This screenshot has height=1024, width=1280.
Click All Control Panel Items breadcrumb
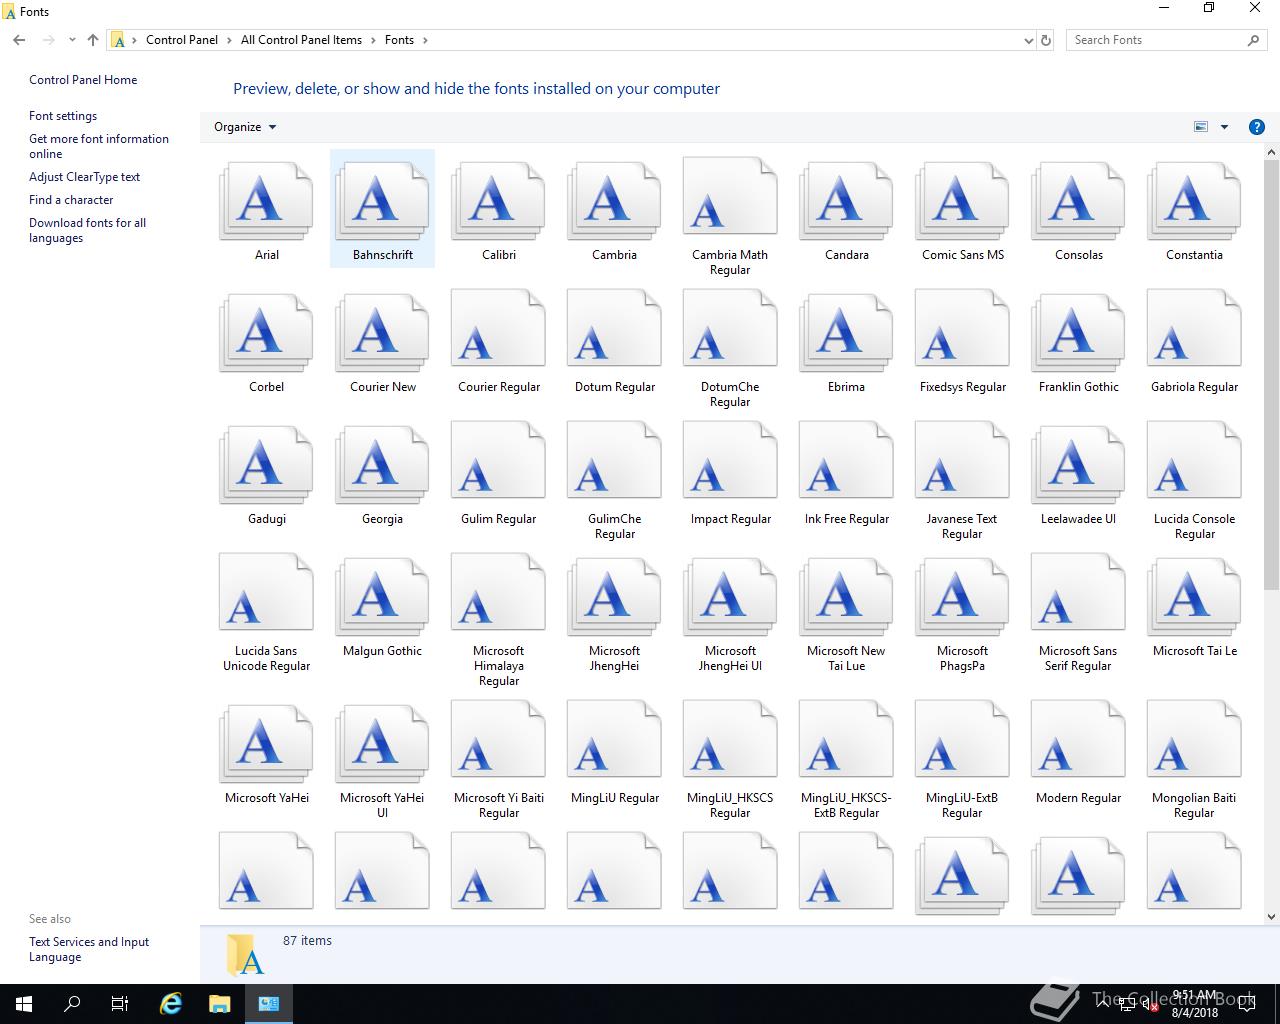click(301, 40)
